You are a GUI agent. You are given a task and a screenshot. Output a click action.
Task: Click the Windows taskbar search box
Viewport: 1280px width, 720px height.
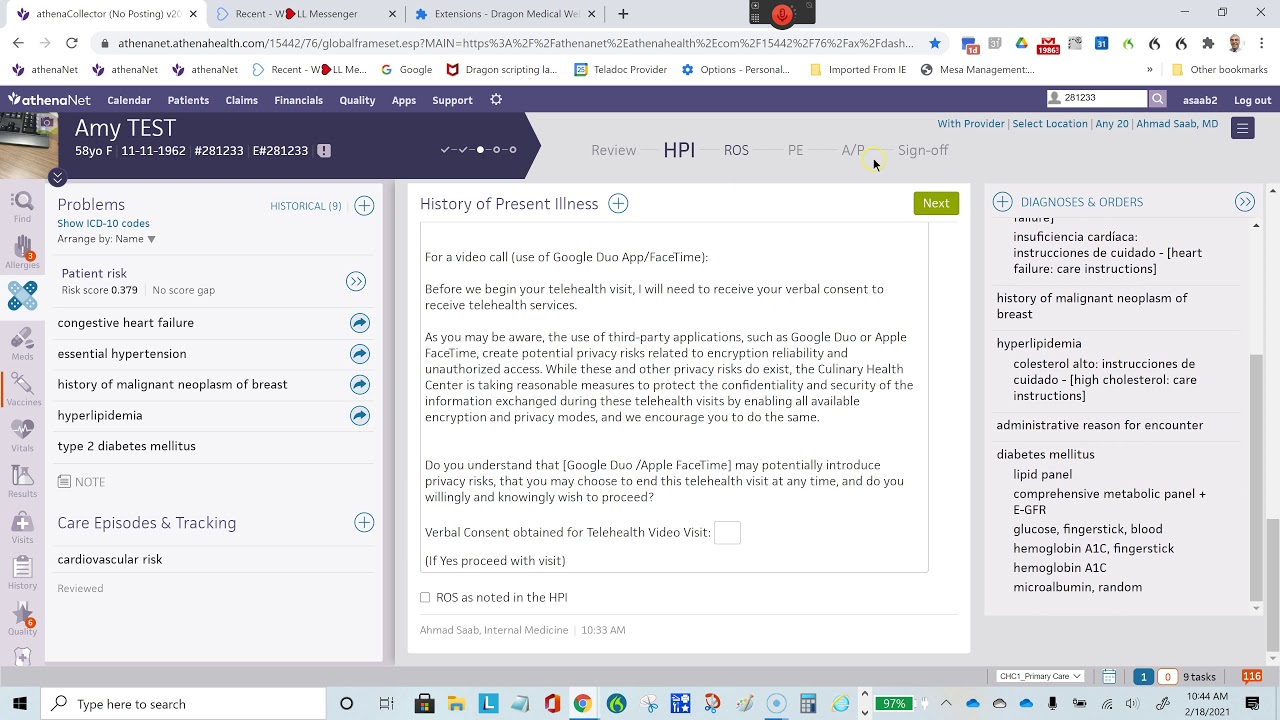(186, 704)
